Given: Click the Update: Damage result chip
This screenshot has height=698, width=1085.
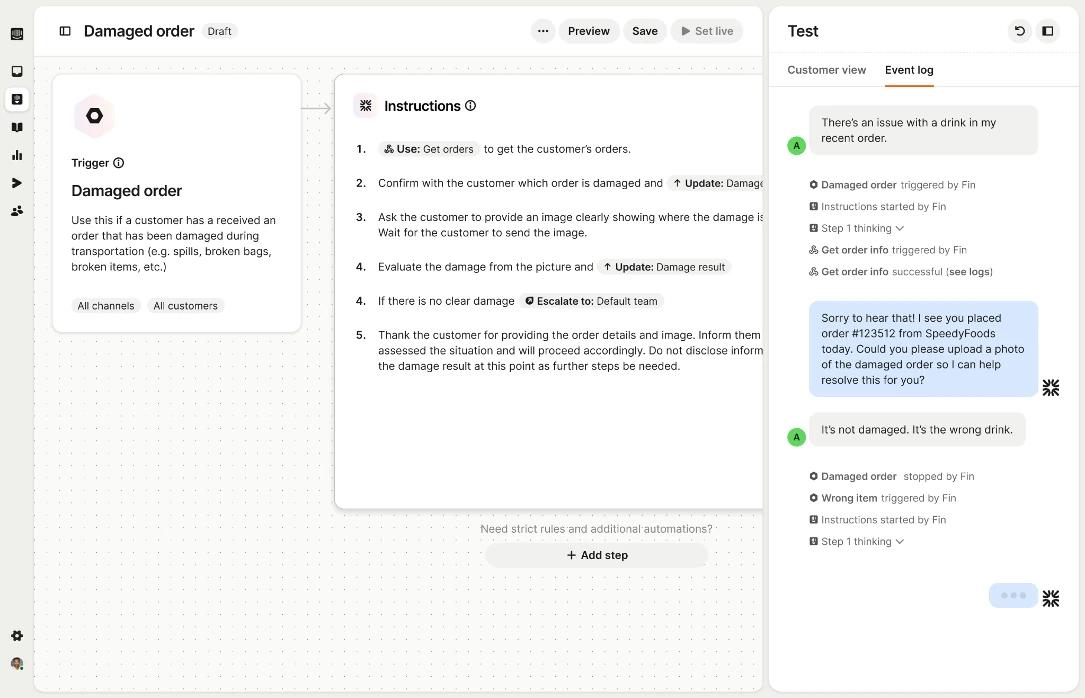Looking at the screenshot, I should (664, 267).
